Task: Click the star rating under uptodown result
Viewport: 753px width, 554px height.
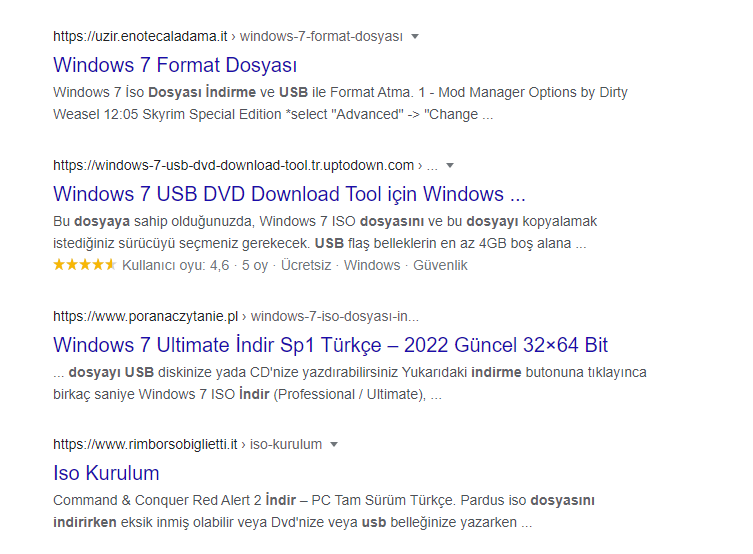Action: pyautogui.click(x=85, y=265)
